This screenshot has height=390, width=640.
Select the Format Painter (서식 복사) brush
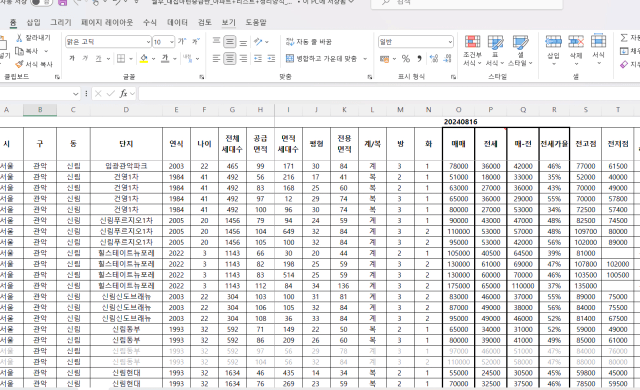19,64
